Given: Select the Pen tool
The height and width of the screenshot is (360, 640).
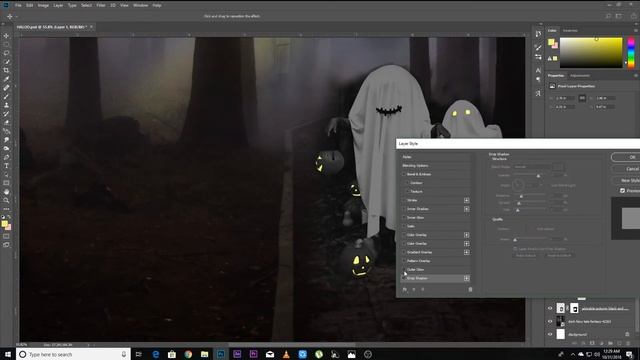Looking at the screenshot, I should [6, 157].
